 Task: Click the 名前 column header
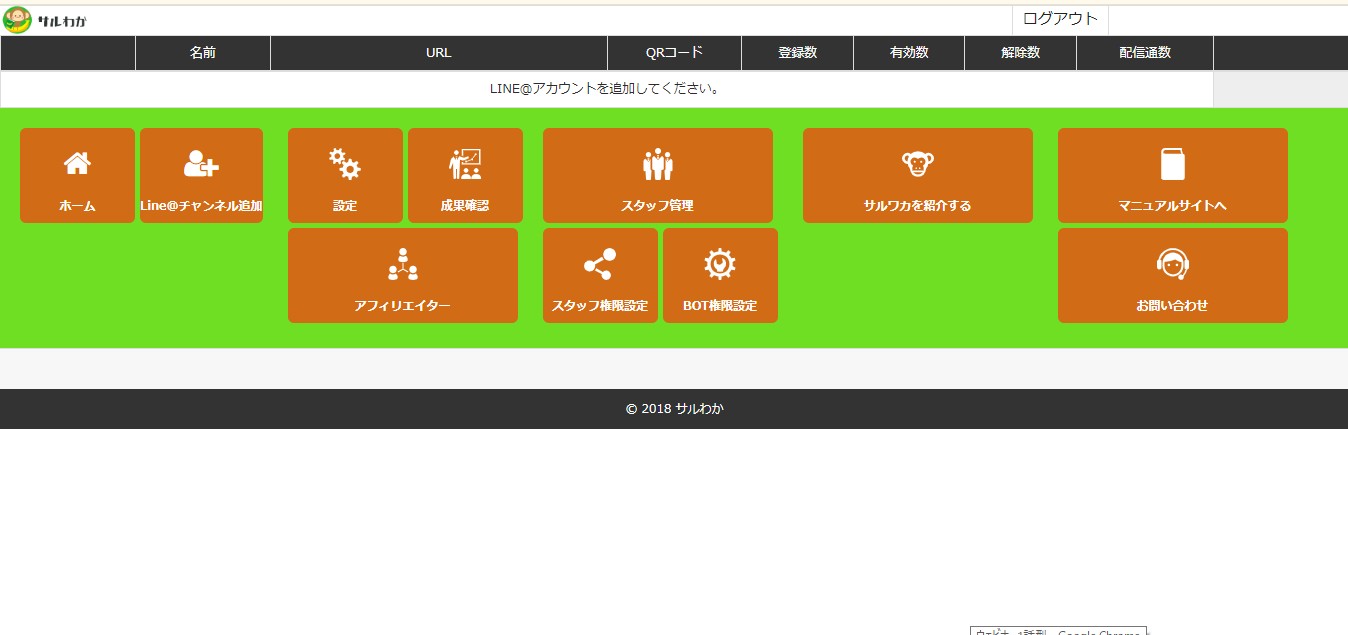(x=203, y=53)
